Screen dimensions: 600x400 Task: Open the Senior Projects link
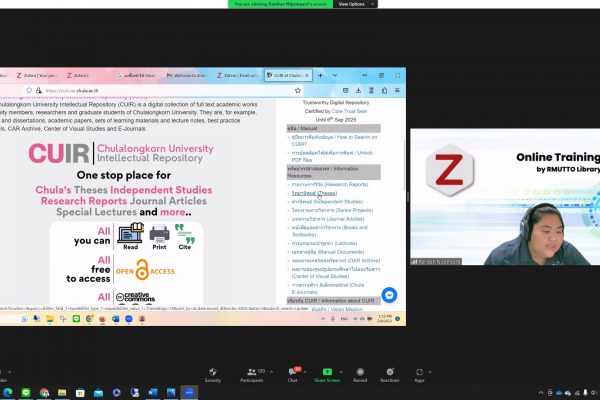pyautogui.click(x=332, y=210)
